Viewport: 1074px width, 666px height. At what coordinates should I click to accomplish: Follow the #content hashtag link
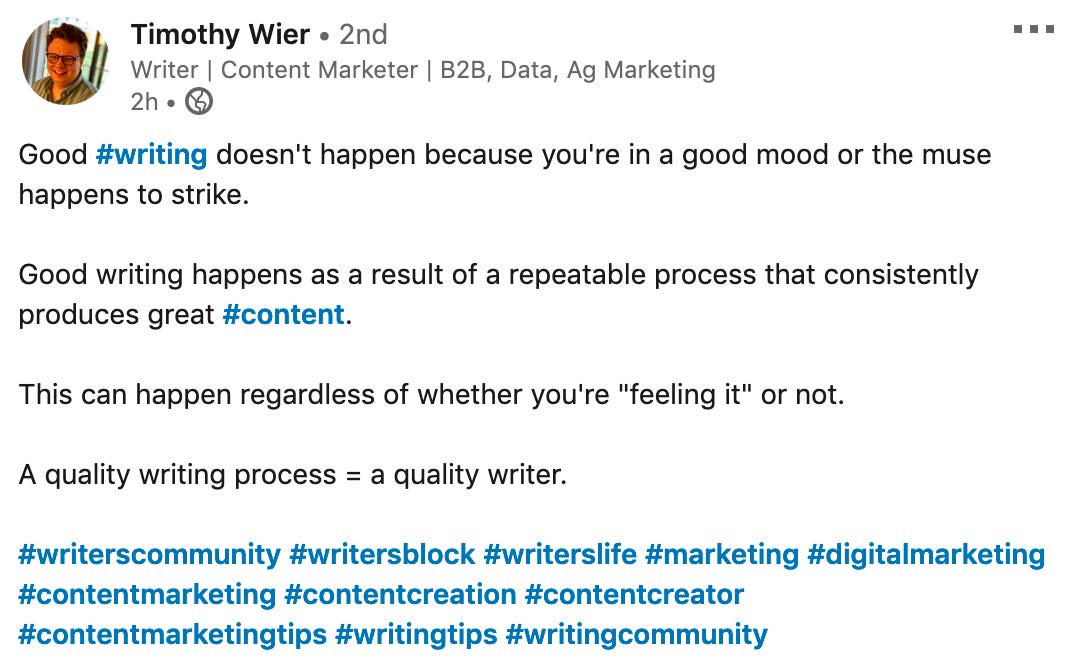284,314
